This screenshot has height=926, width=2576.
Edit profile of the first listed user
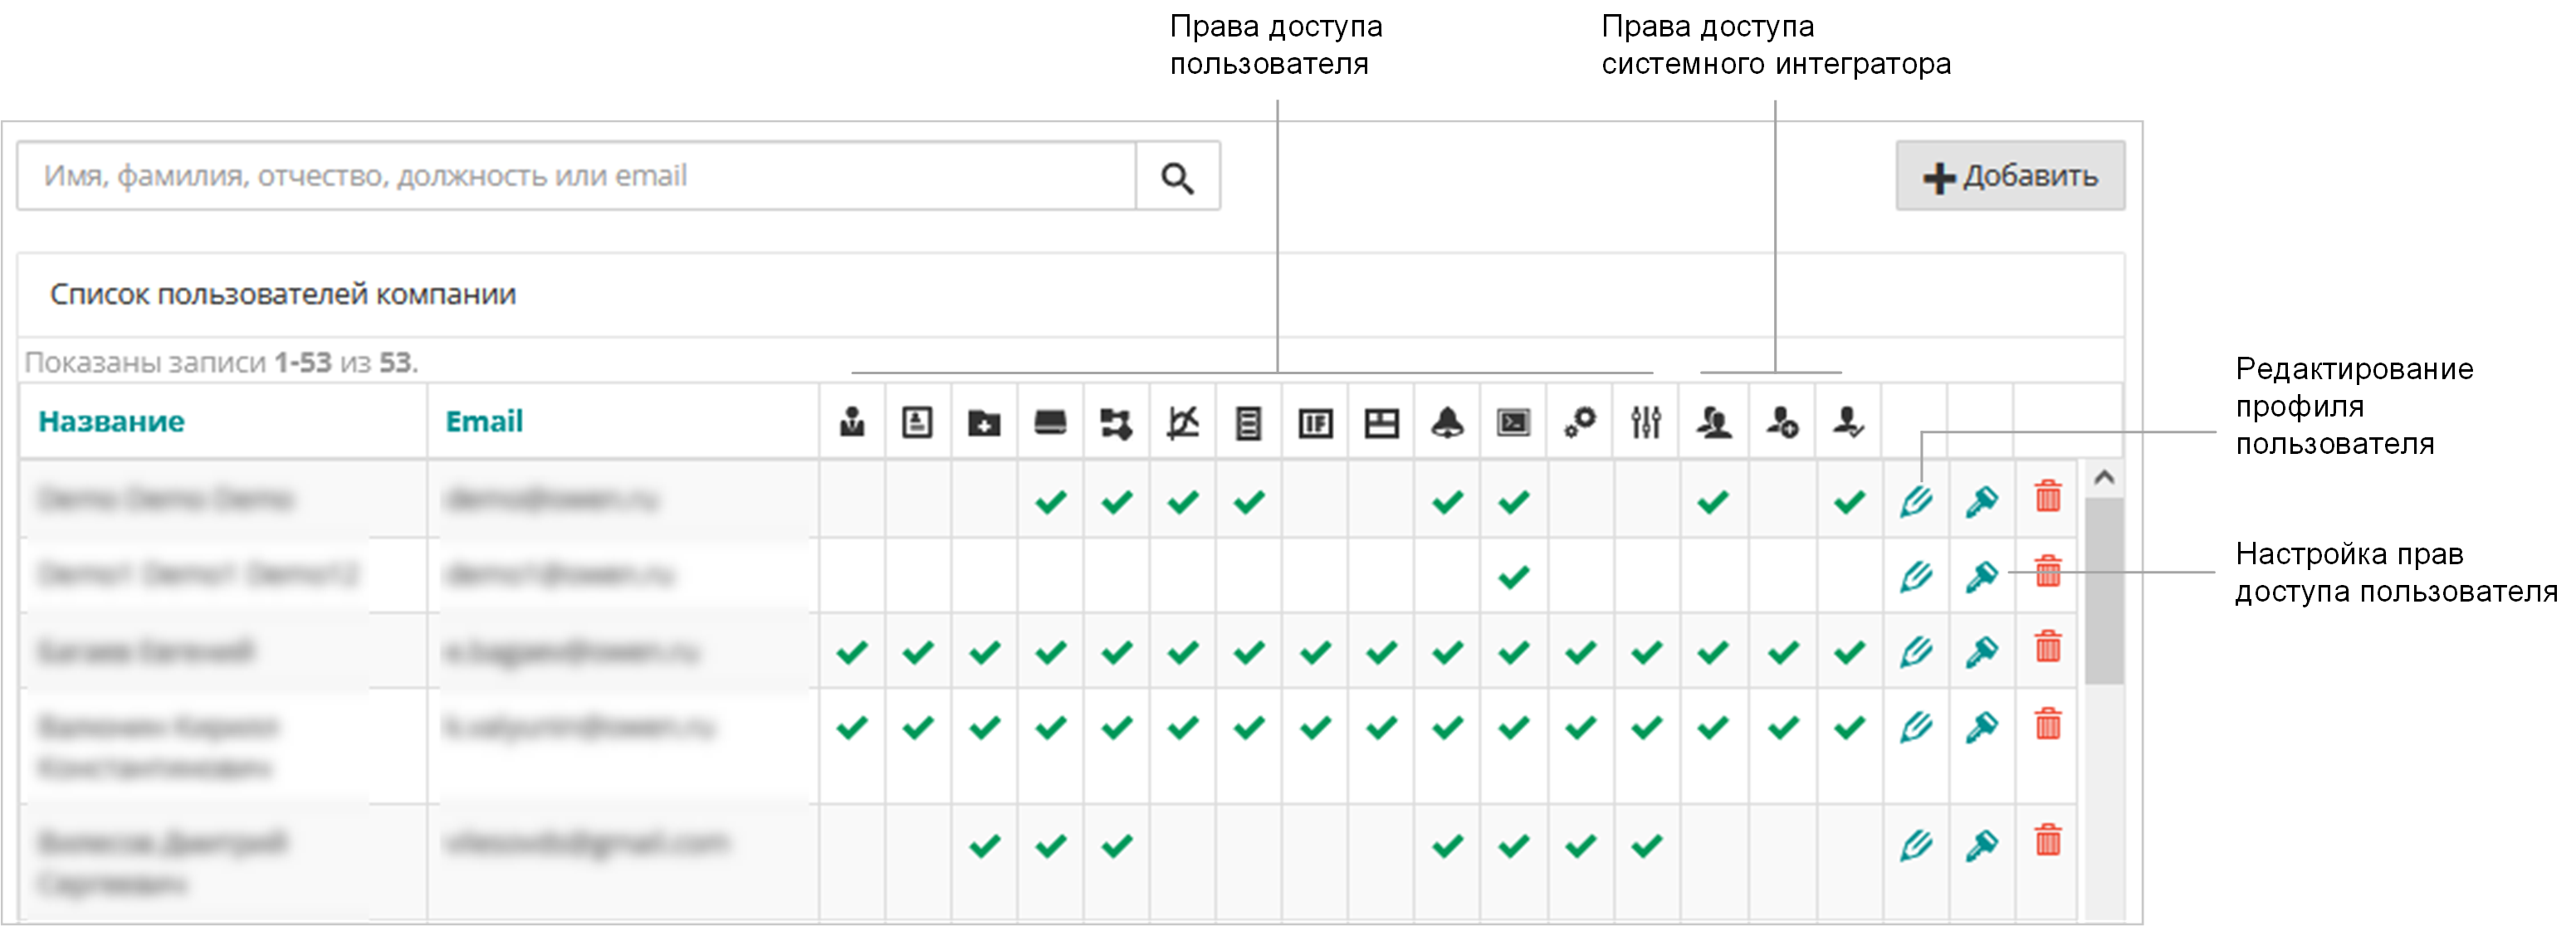click(1916, 501)
